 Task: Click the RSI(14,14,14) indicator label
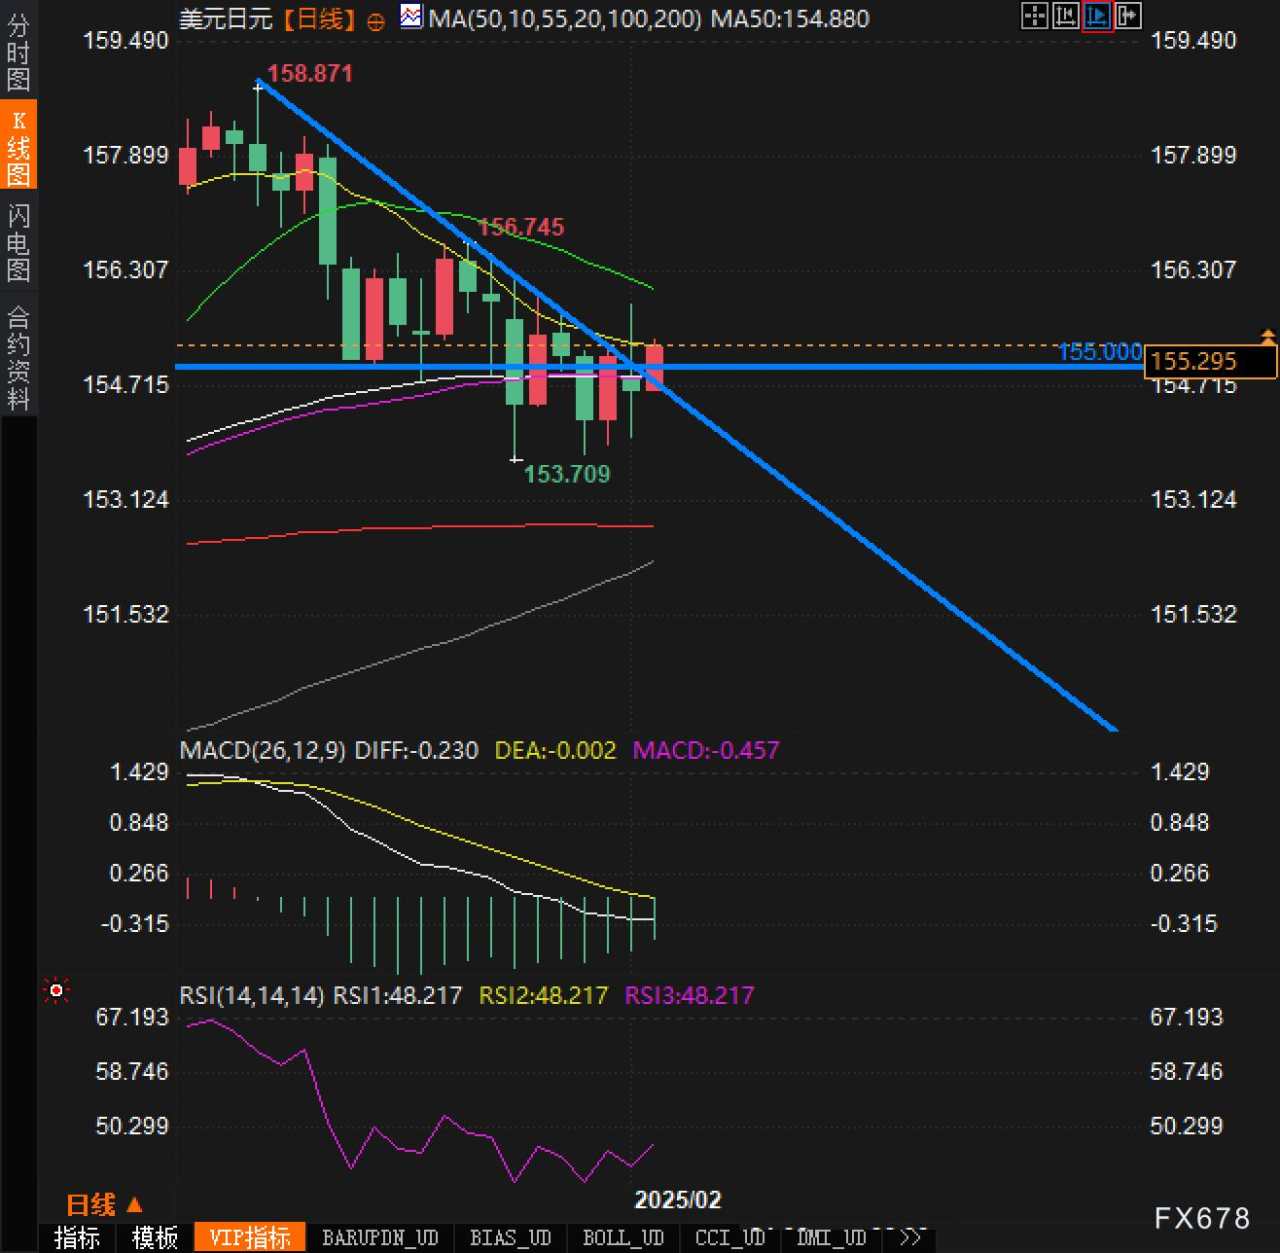pos(252,995)
